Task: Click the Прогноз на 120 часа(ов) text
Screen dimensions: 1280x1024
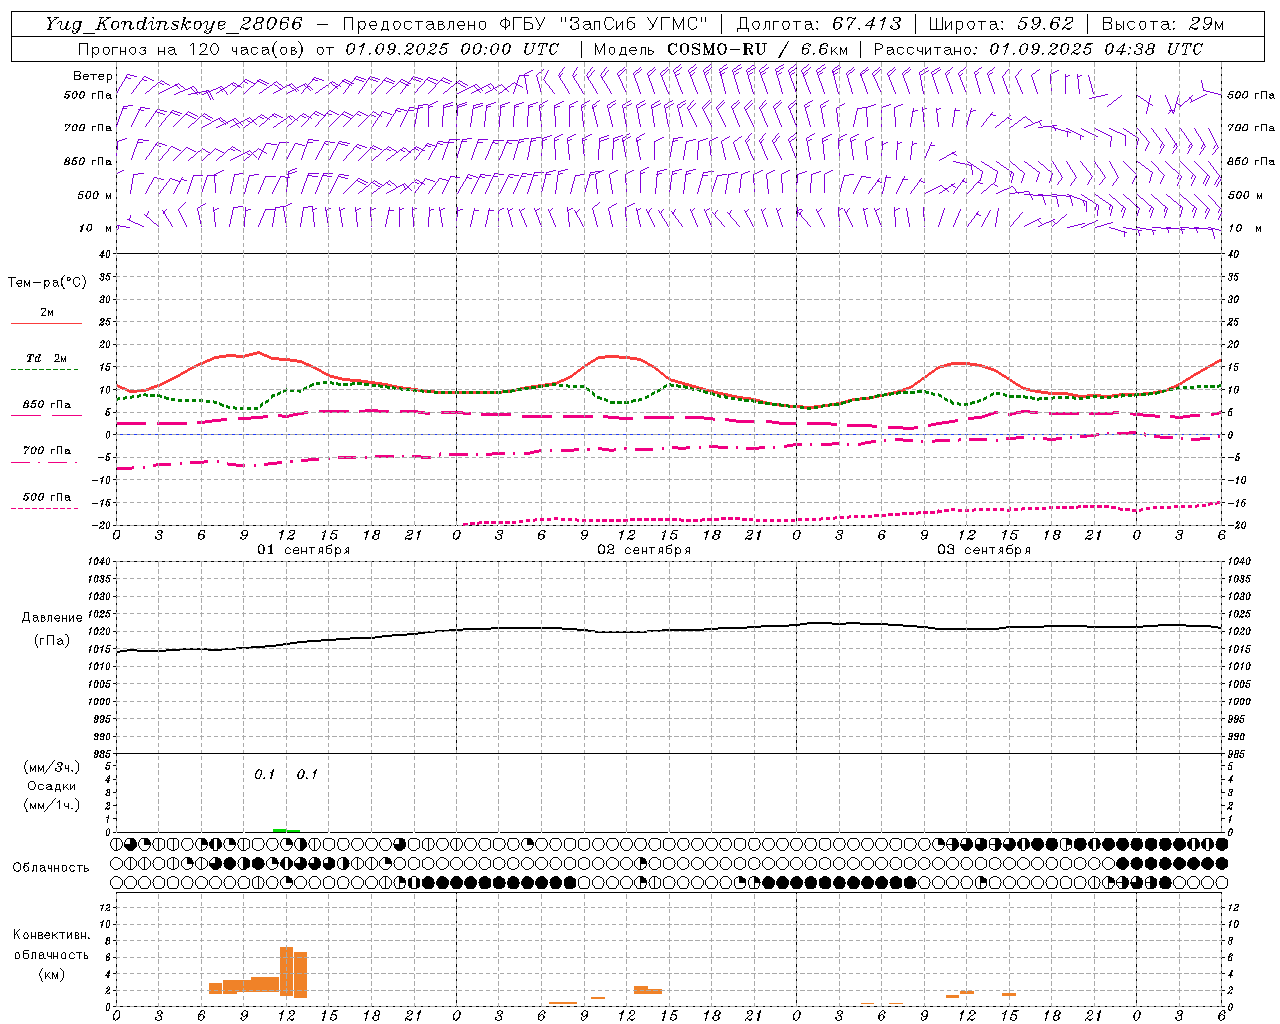Action: [x=192, y=49]
